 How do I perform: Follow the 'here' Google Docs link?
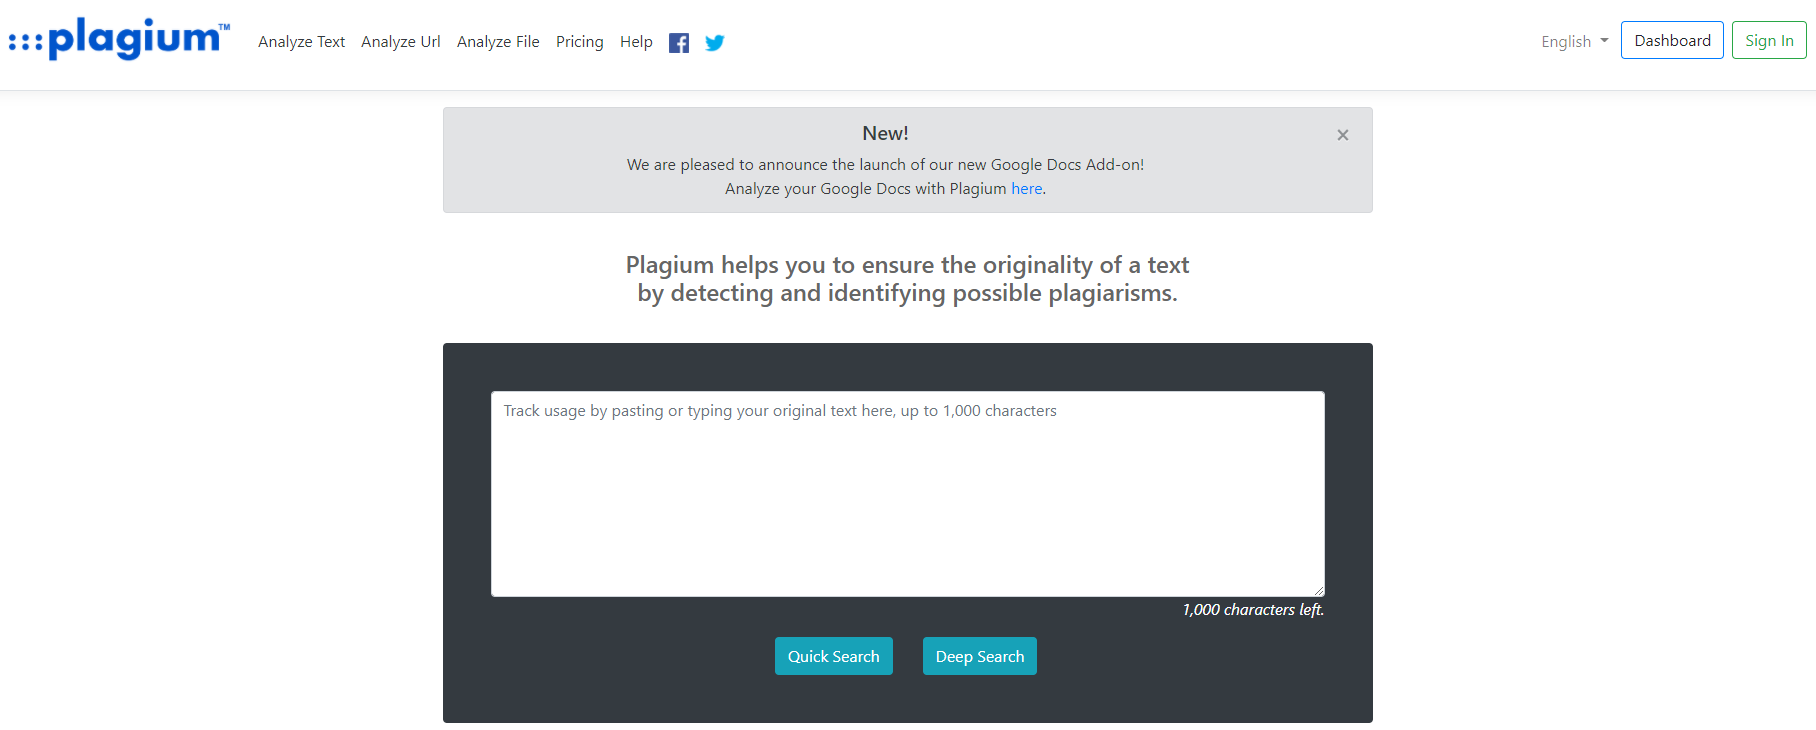[1026, 189]
